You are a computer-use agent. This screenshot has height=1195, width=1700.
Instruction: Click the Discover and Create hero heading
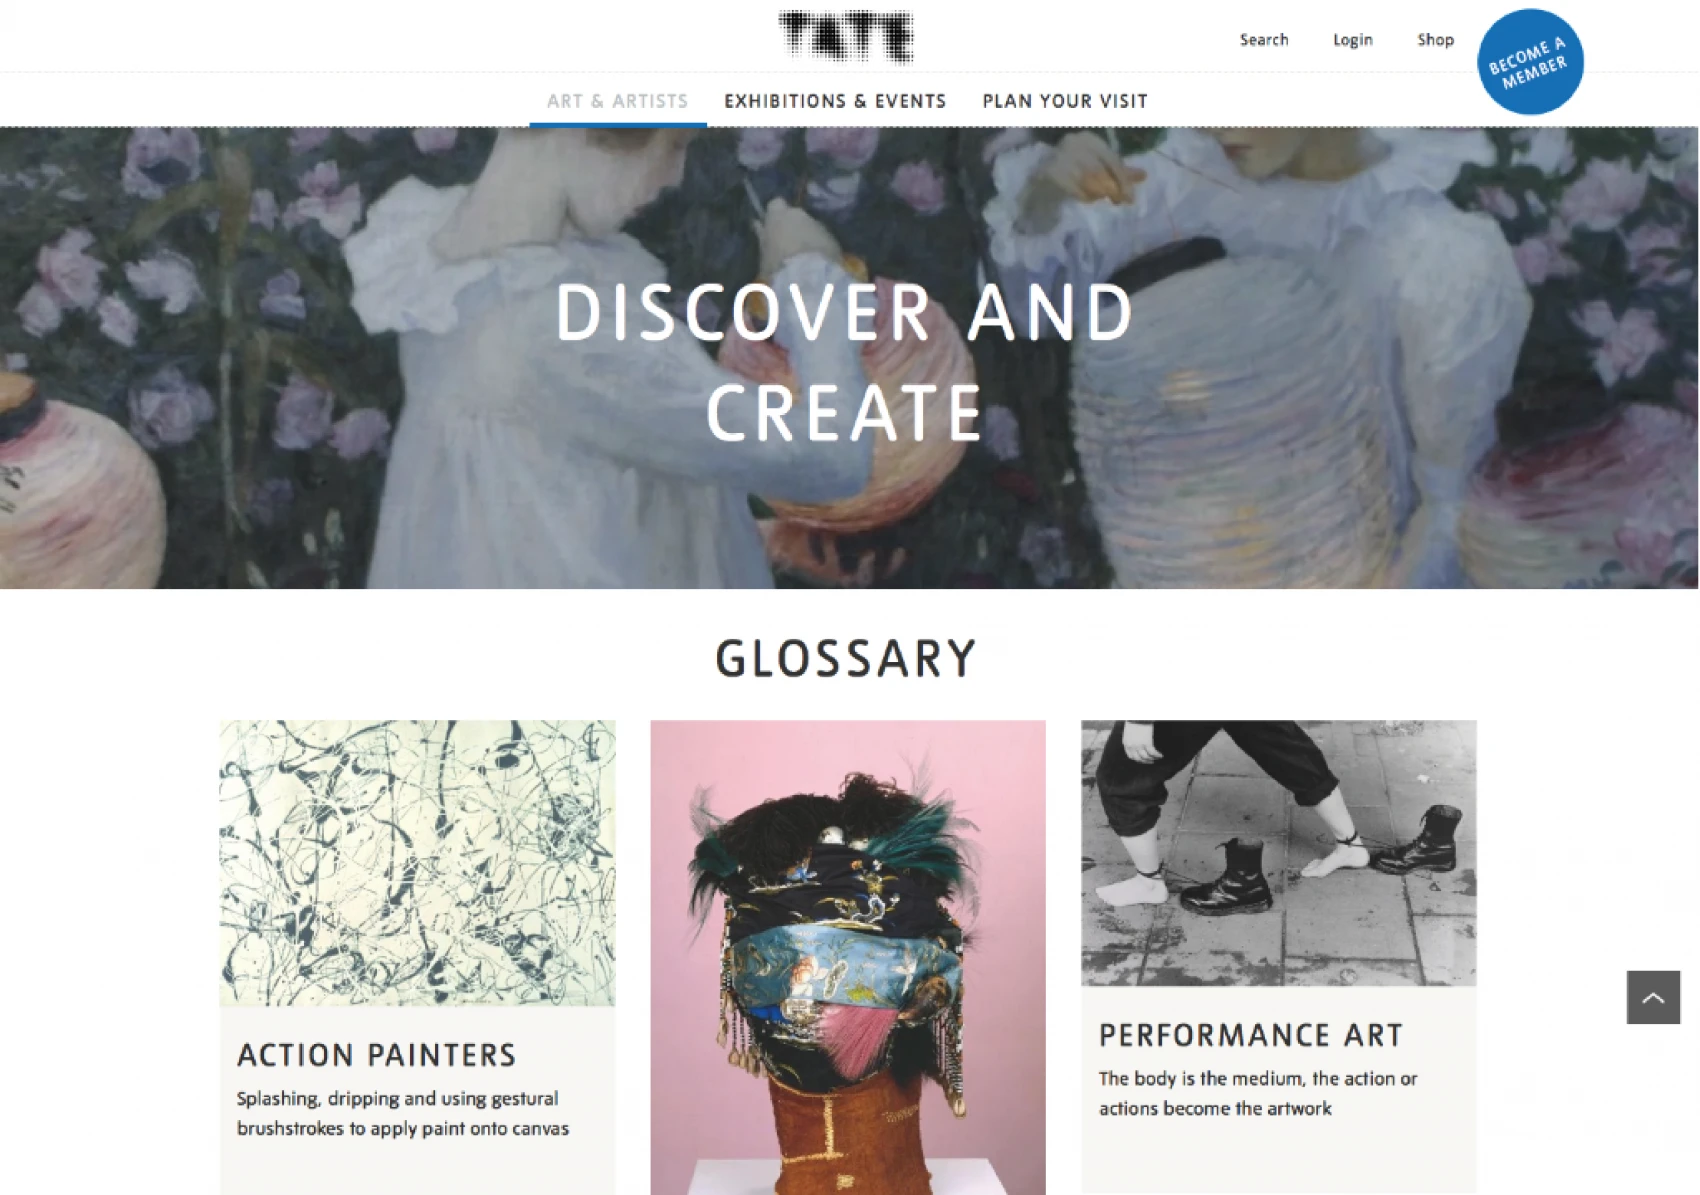(x=845, y=362)
